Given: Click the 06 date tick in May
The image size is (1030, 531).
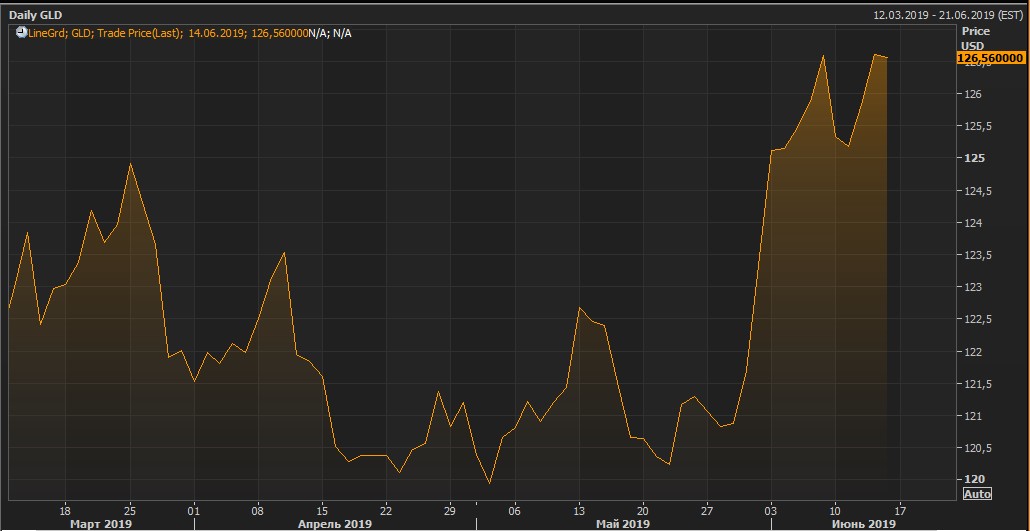Looking at the screenshot, I should pyautogui.click(x=515, y=510).
